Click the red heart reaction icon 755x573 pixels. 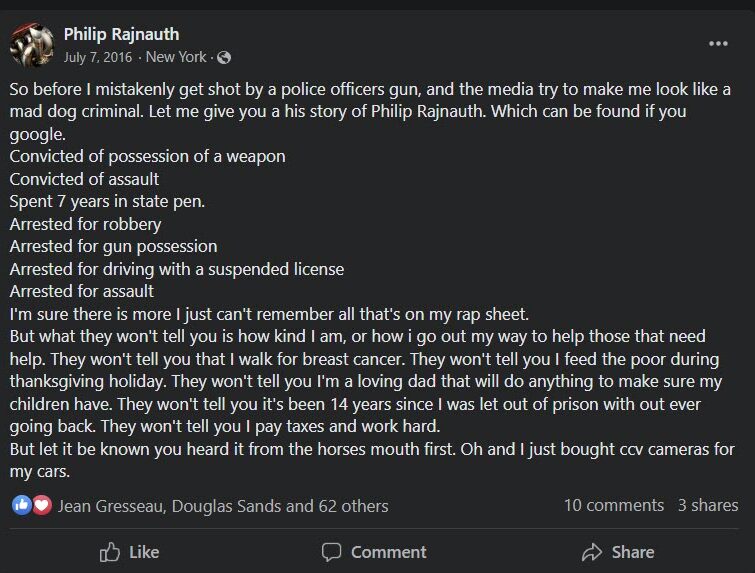[x=41, y=505]
